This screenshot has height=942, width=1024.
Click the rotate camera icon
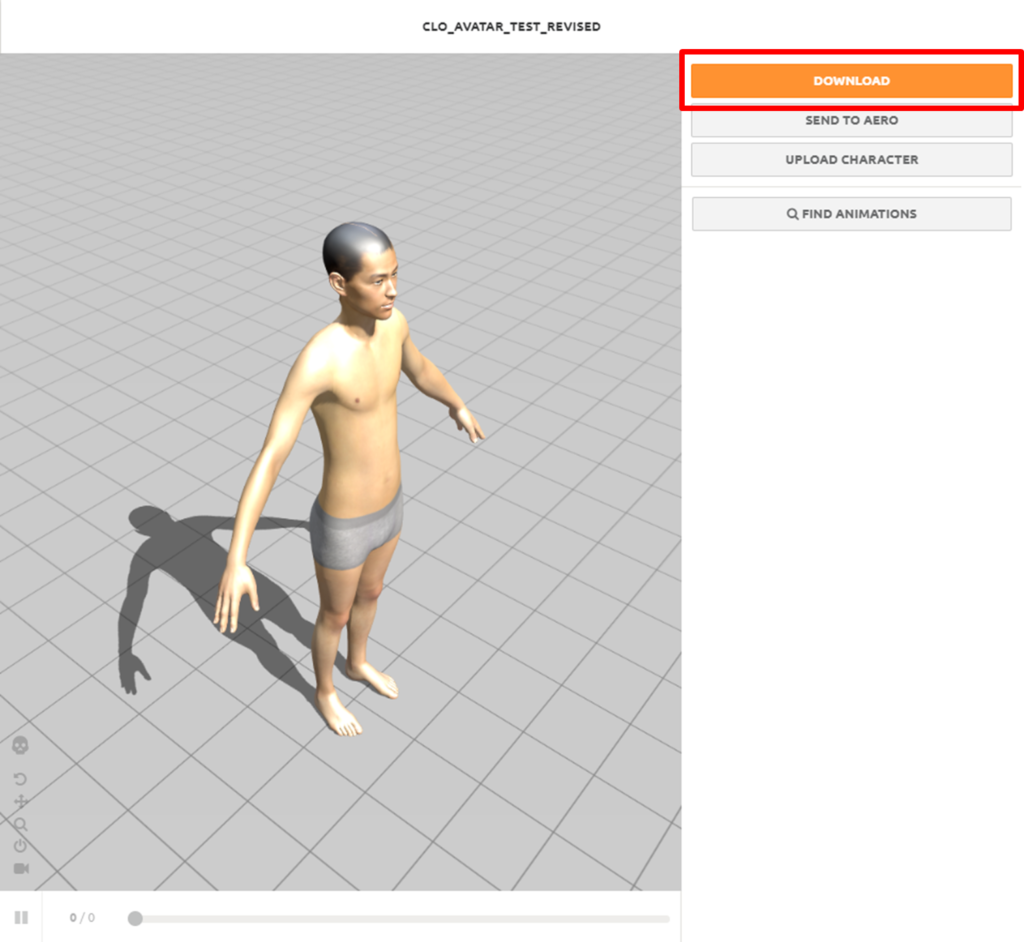pos(20,779)
